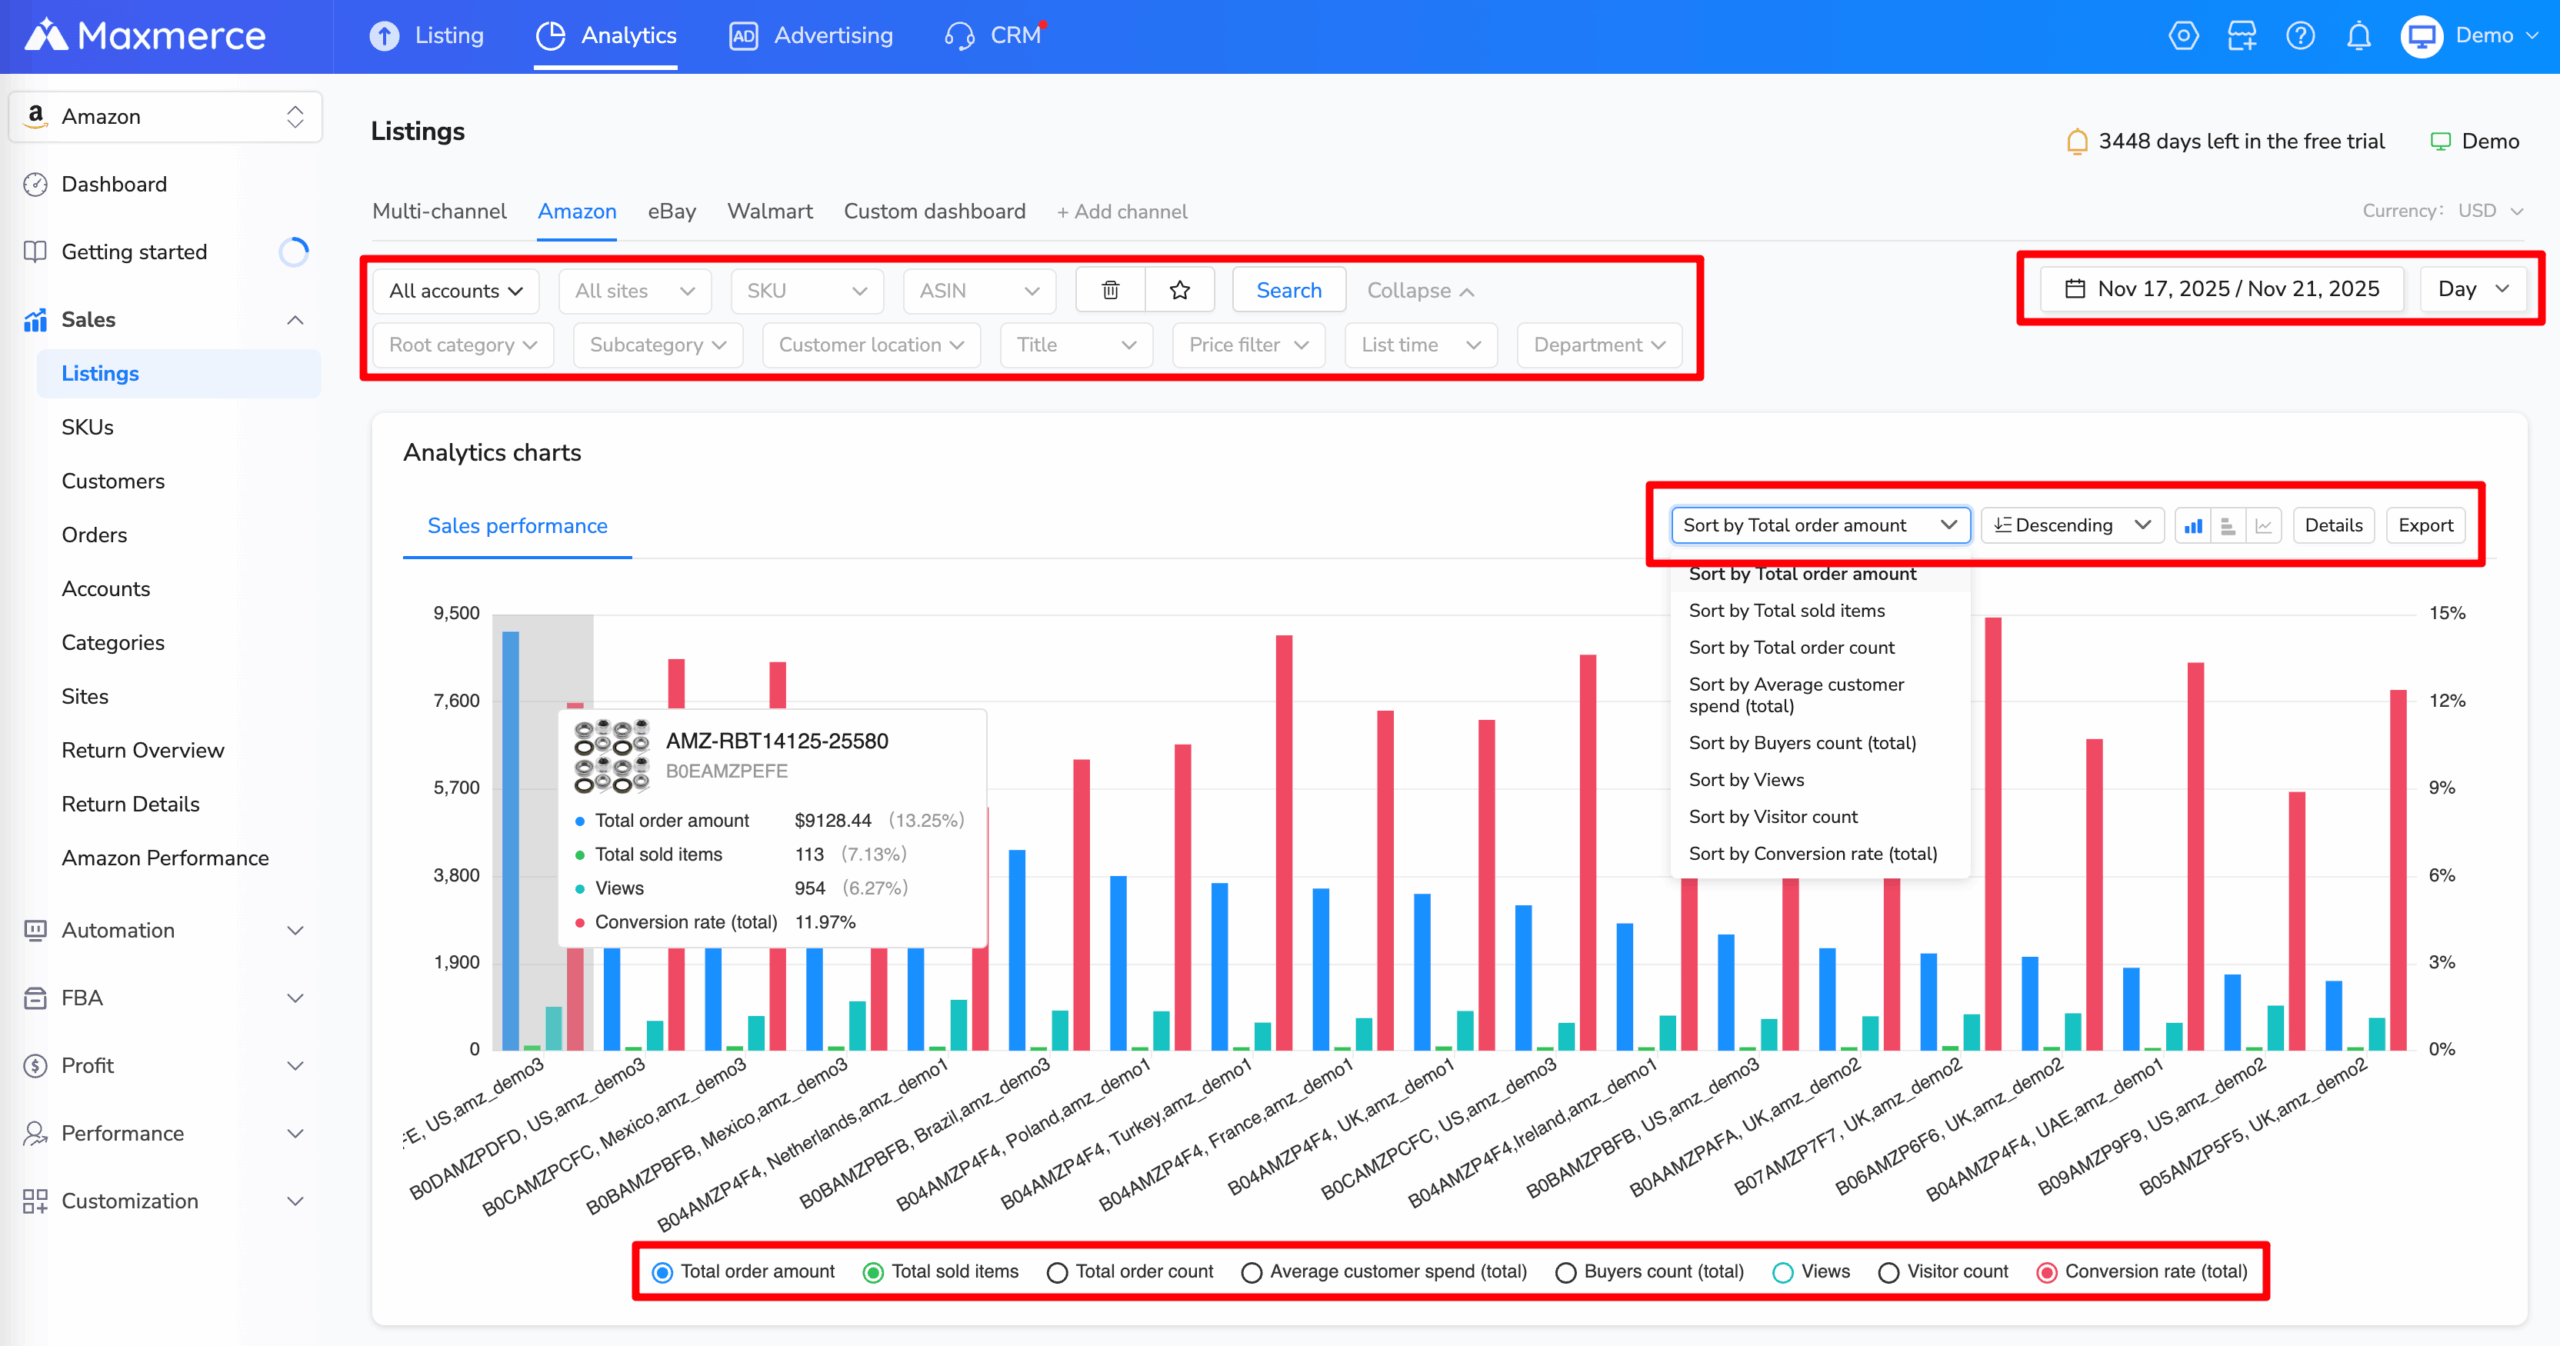Toggle Conversion rate (total) legend radio
Image resolution: width=2560 pixels, height=1346 pixels.
pos(2047,1272)
